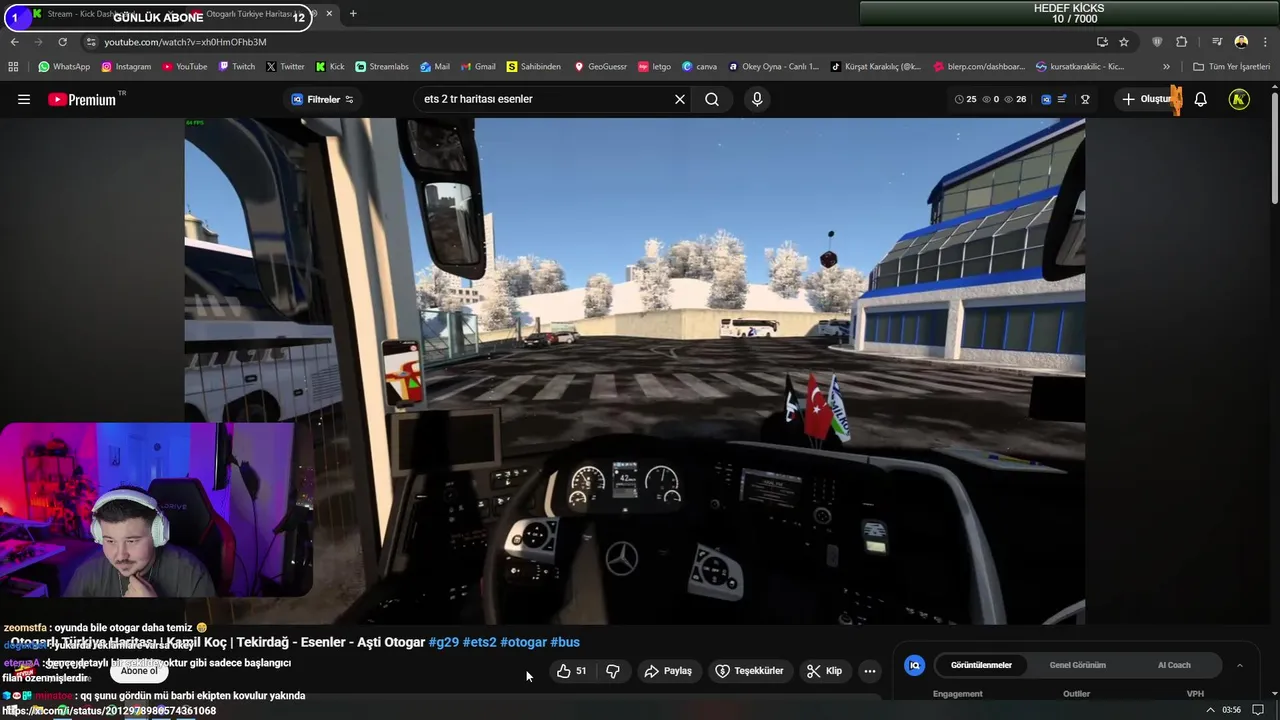Start voice search with the microphone
This screenshot has width=1280, height=720.
(757, 99)
